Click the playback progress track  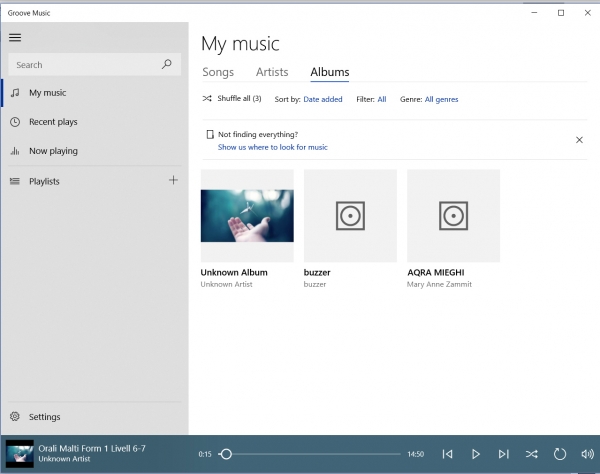[x=309, y=454]
